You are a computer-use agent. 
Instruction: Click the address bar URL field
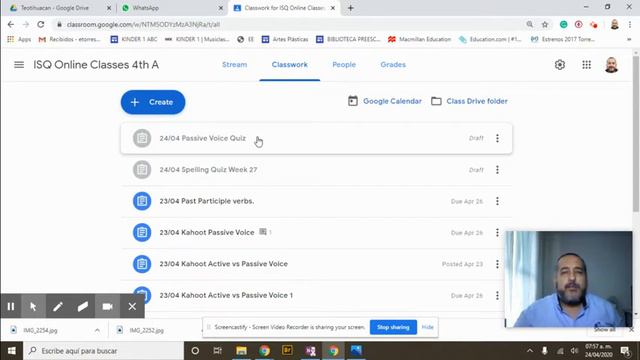point(286,24)
